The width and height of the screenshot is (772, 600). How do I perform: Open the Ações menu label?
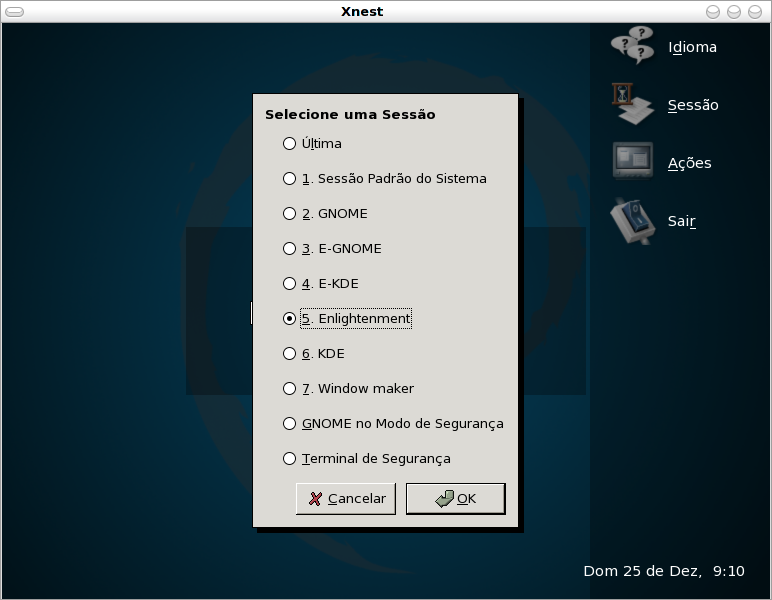(689, 163)
